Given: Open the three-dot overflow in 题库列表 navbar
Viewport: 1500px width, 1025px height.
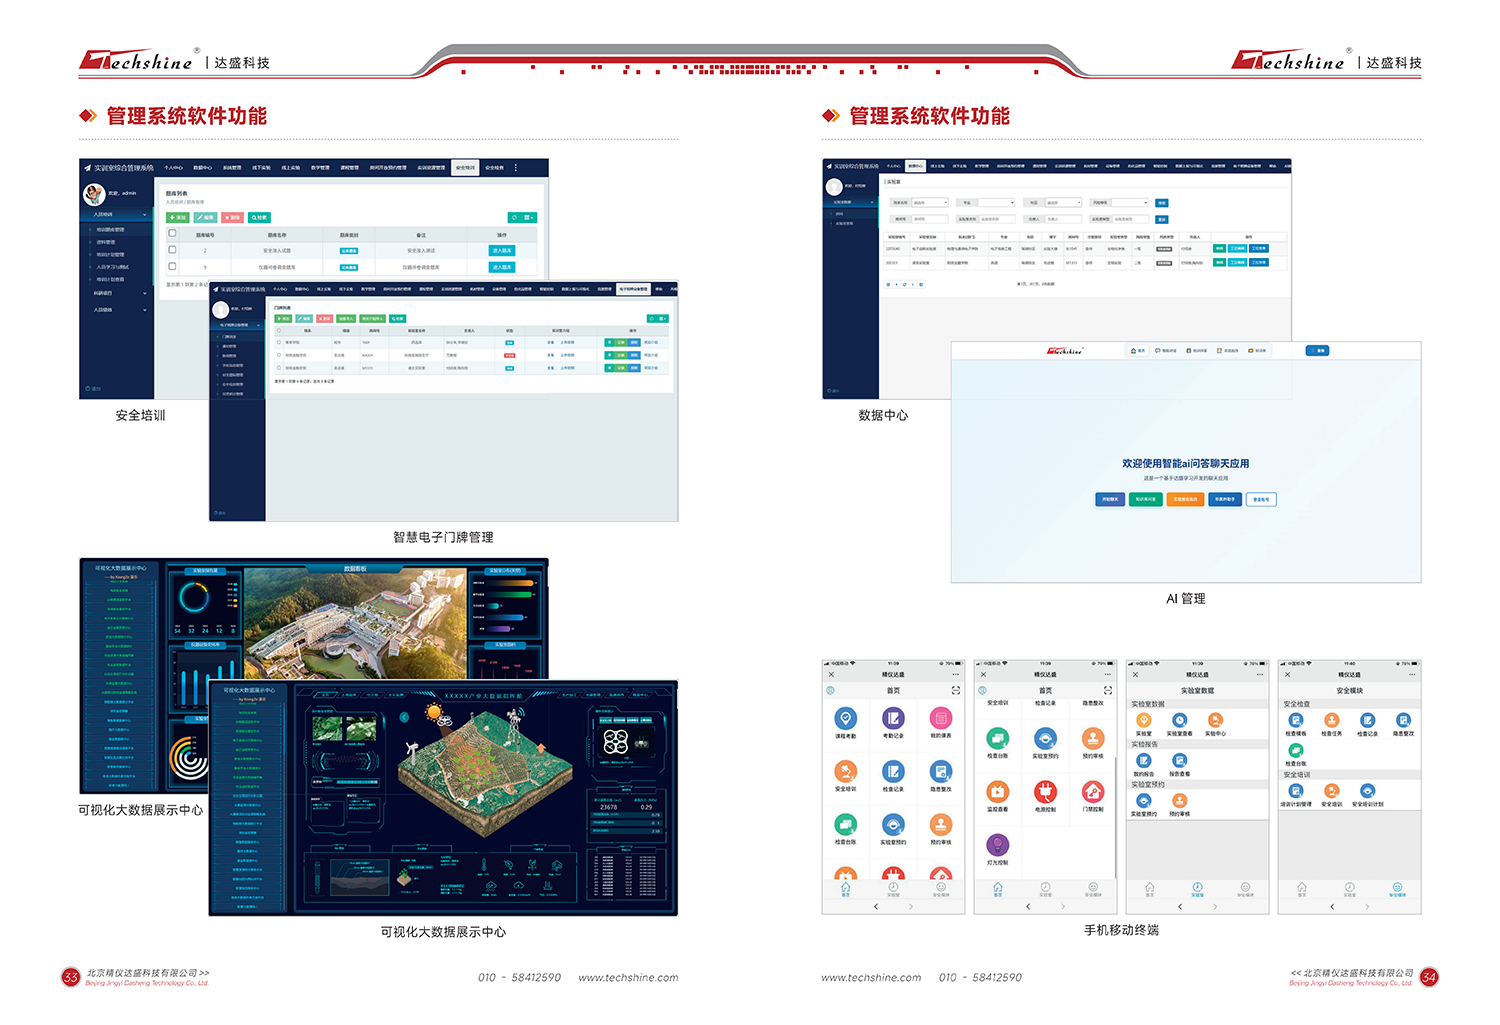Looking at the screenshot, I should coord(516,168).
